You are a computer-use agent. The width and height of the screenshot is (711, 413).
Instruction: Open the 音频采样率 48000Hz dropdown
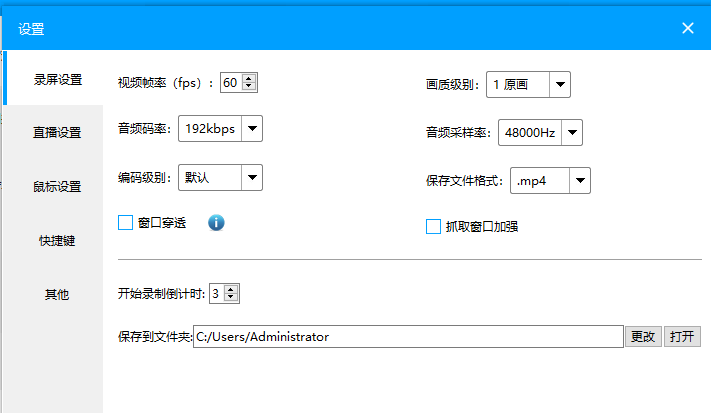click(540, 132)
